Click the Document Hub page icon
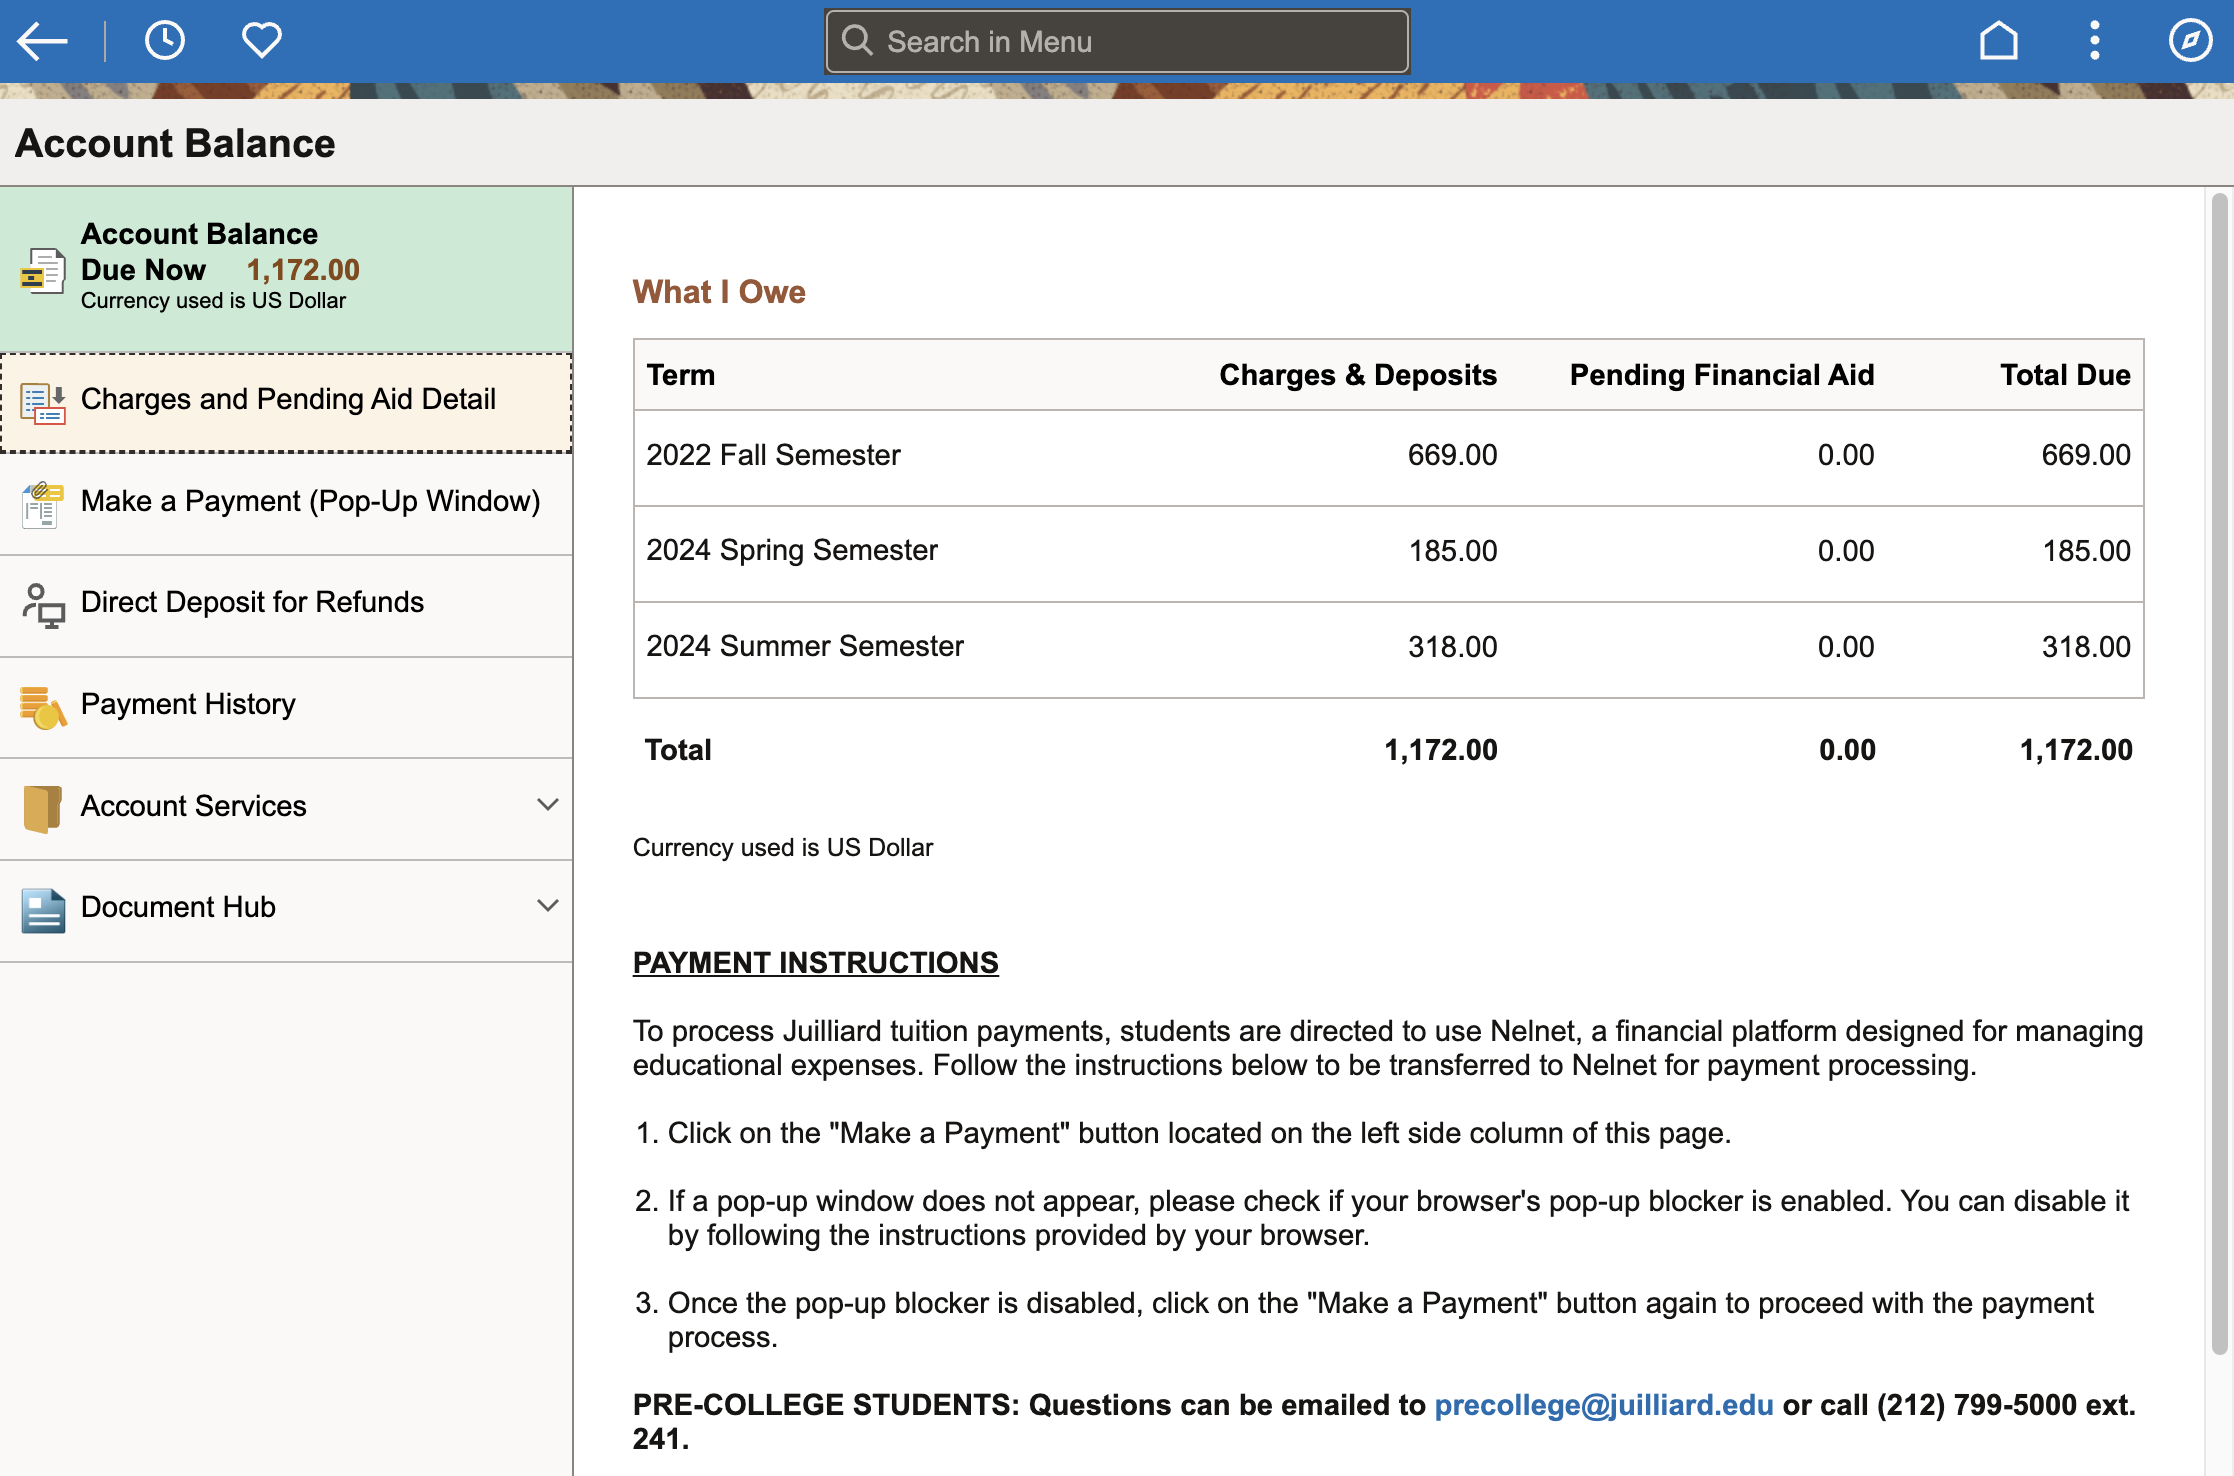Viewport: 2234px width, 1476px height. (43, 910)
